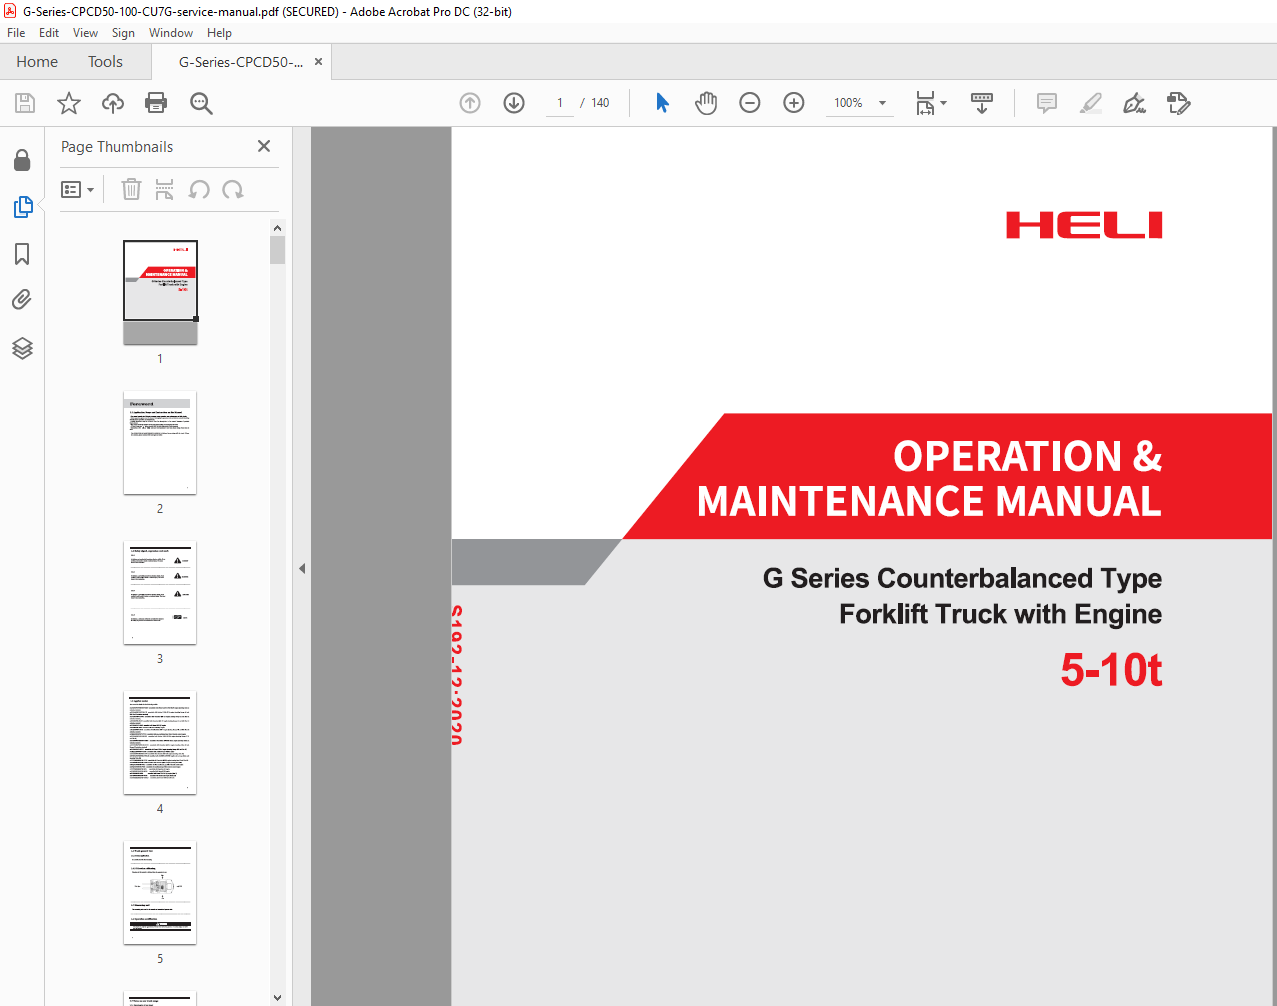Rotate pages clockwise
1277x1006 pixels.
[233, 189]
